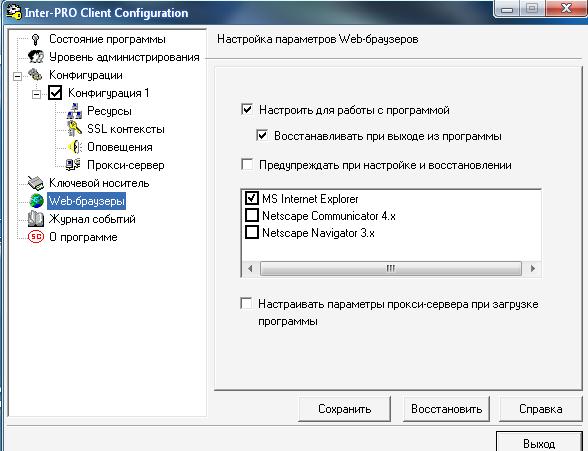Select the Прокси-сервер computer icon
The width and height of the screenshot is (588, 451).
[x=74, y=165]
